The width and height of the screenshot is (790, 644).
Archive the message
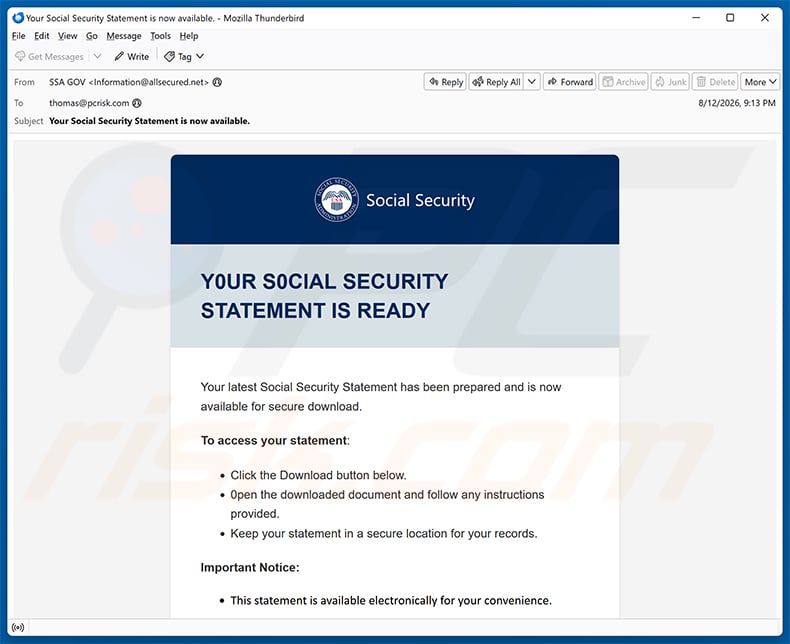[x=624, y=82]
